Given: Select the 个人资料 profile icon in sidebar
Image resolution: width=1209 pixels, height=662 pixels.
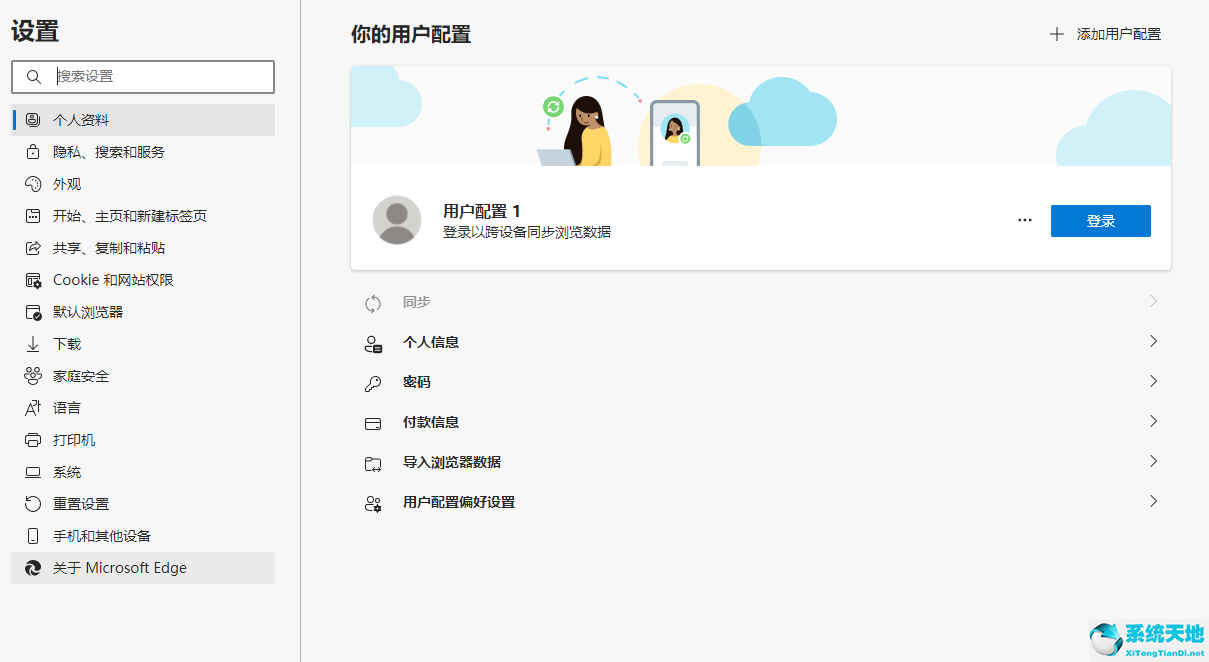Looking at the screenshot, I should [33, 119].
